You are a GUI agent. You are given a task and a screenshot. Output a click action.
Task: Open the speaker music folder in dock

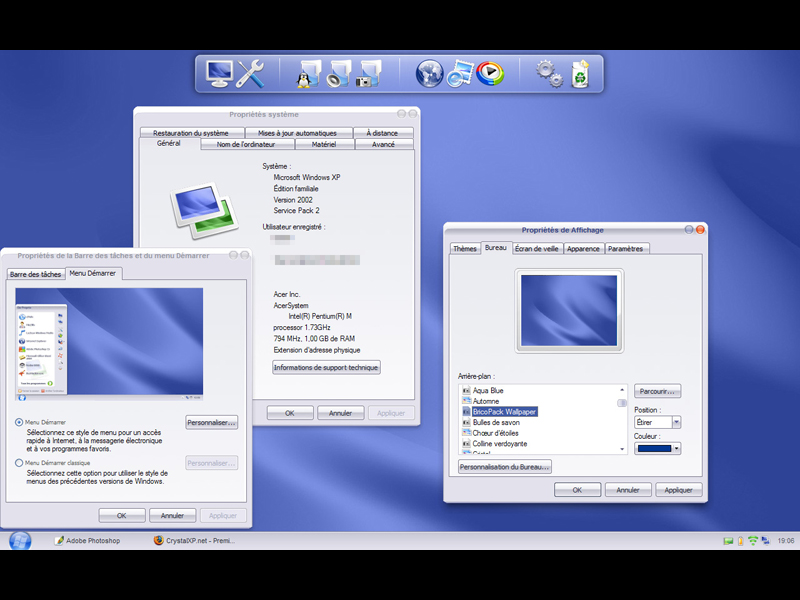pos(338,74)
